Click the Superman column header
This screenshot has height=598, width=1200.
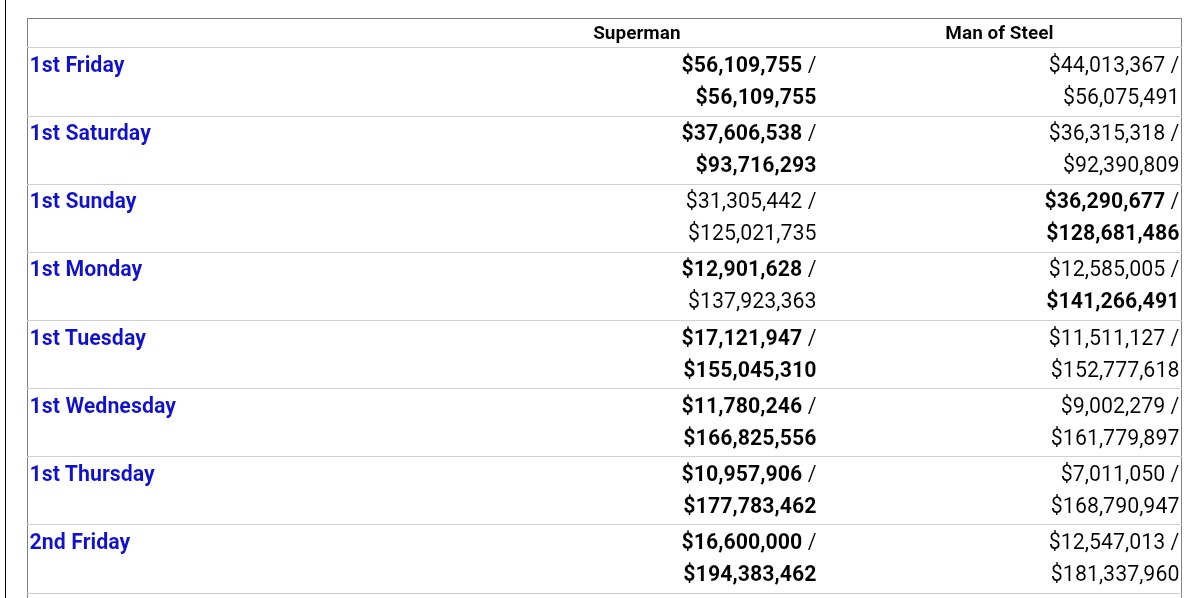pos(637,33)
